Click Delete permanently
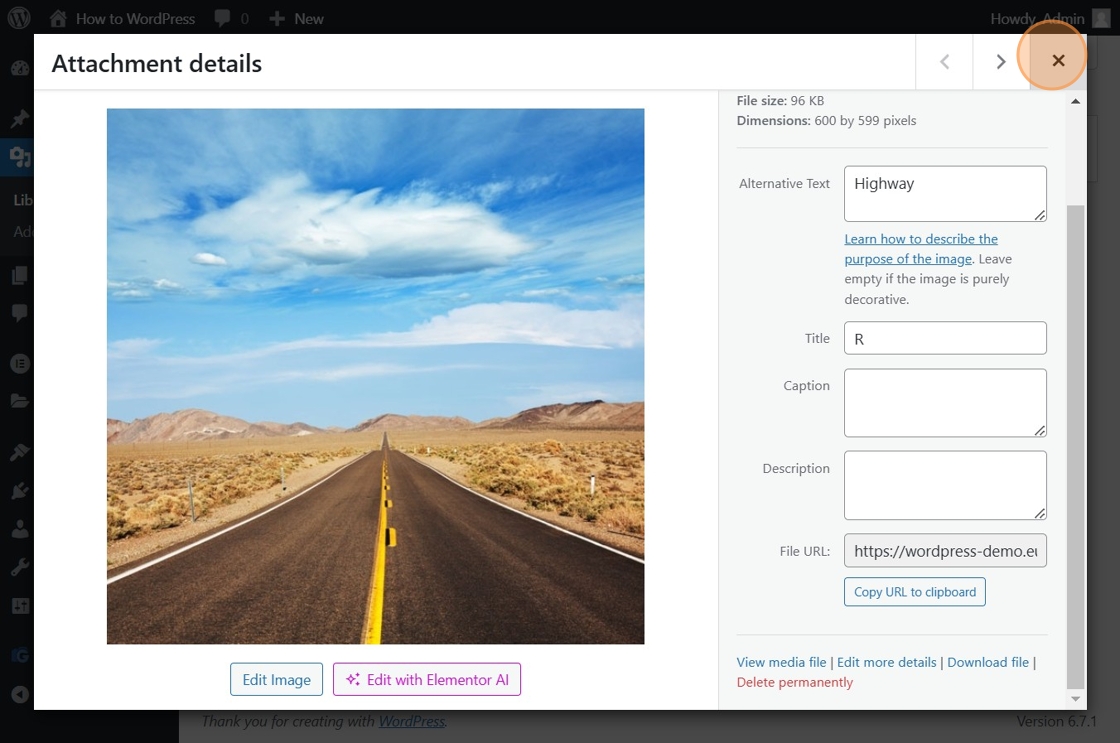1120x743 pixels. pos(794,682)
